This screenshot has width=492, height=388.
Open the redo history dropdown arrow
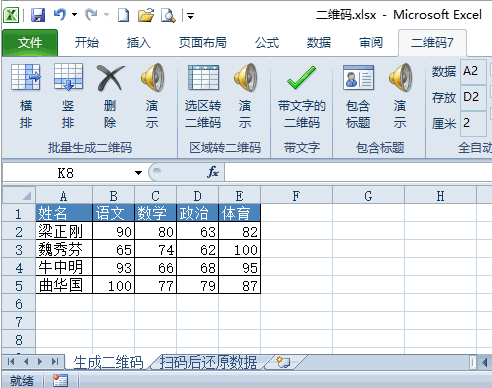point(107,15)
